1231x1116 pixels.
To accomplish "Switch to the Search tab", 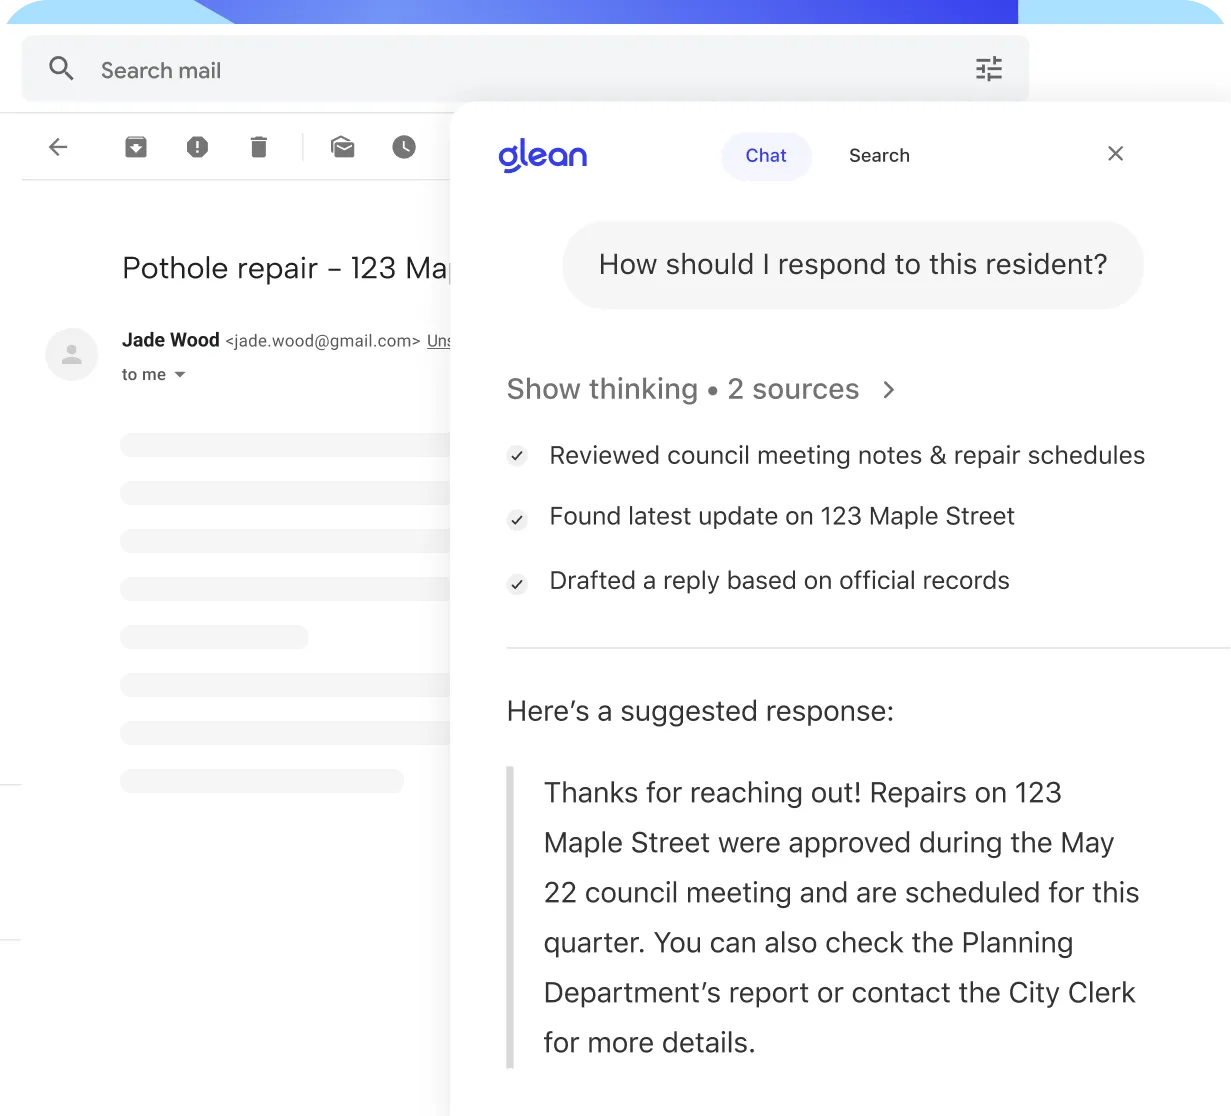I will tap(879, 155).
